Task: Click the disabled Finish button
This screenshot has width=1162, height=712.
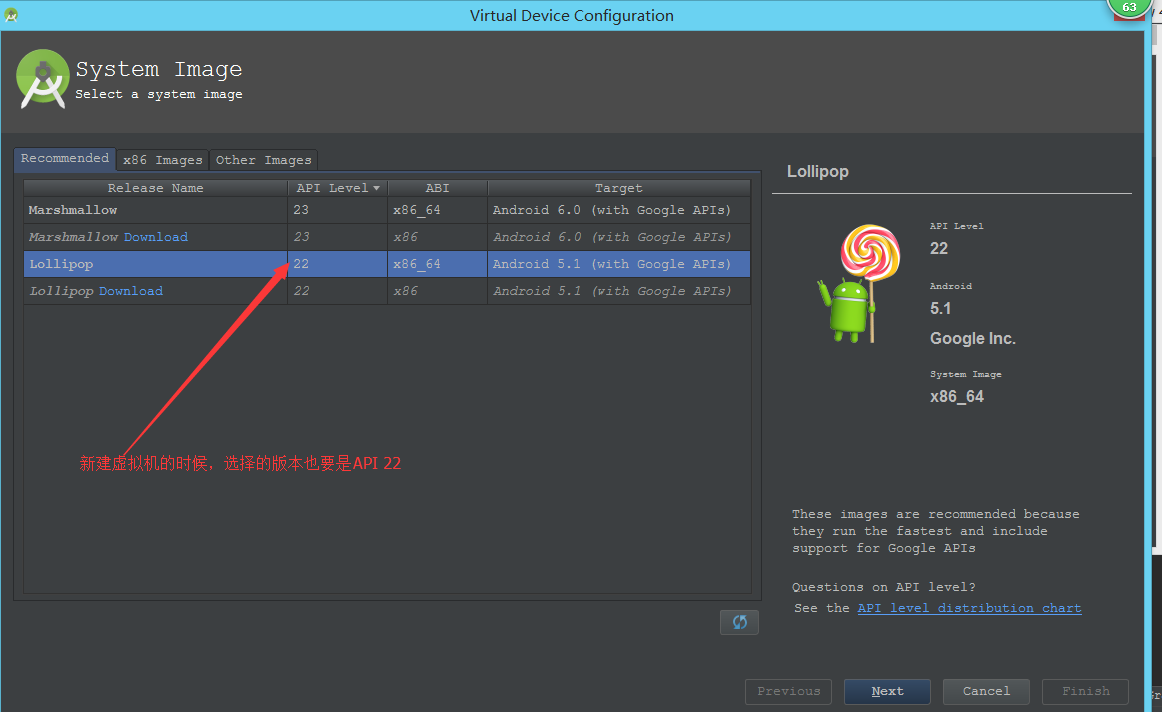Action: [1086, 691]
